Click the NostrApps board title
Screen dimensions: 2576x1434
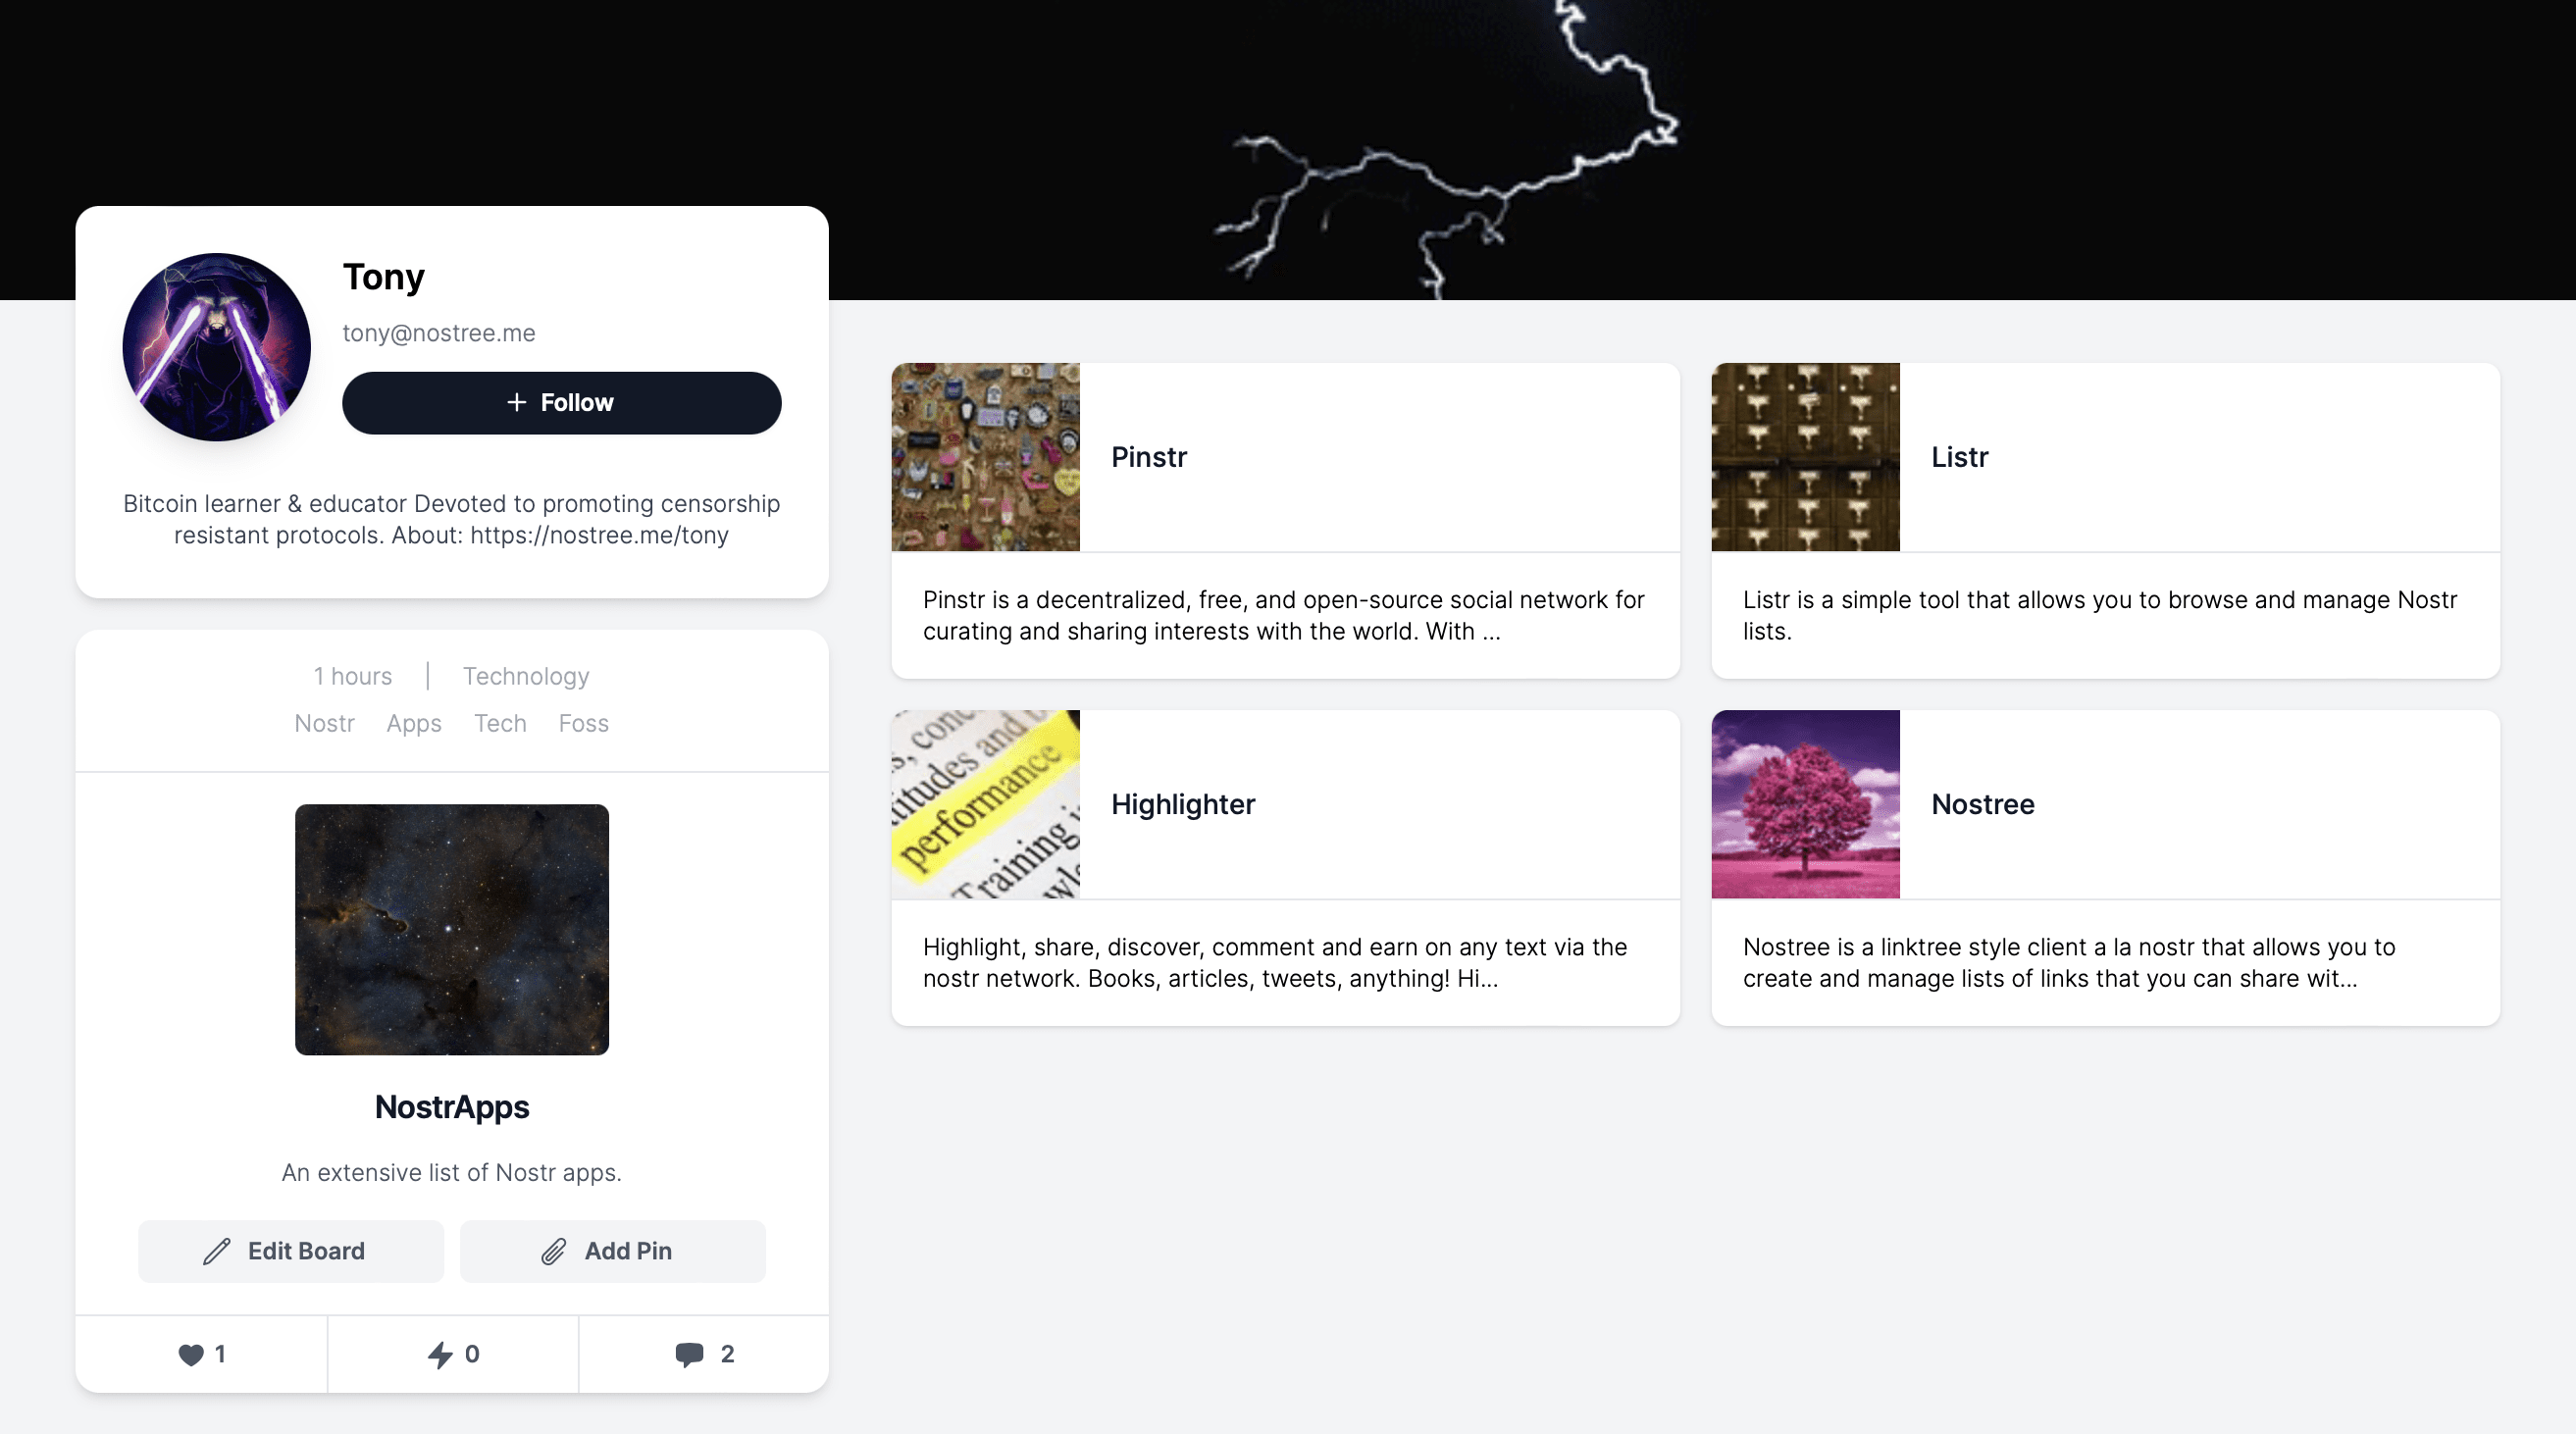click(452, 1107)
